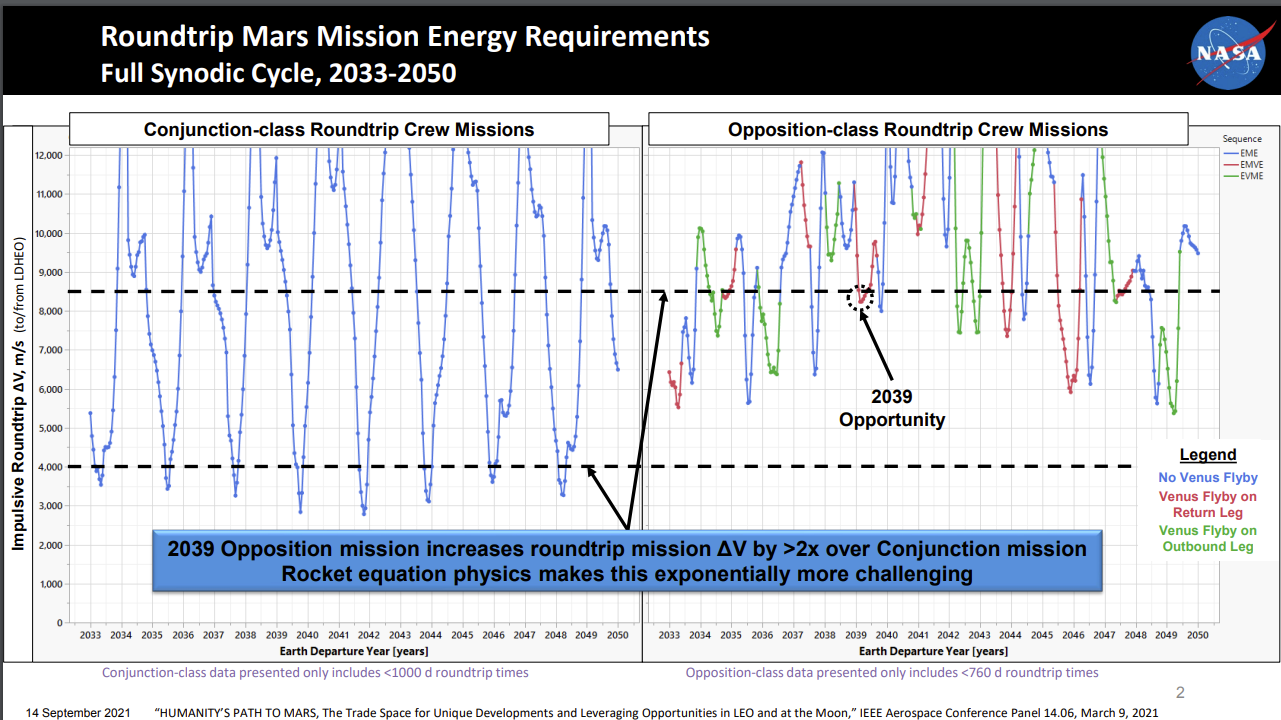This screenshot has width=1281, height=720.
Task: Click the 4,000 y-axis value
Action: [50, 467]
